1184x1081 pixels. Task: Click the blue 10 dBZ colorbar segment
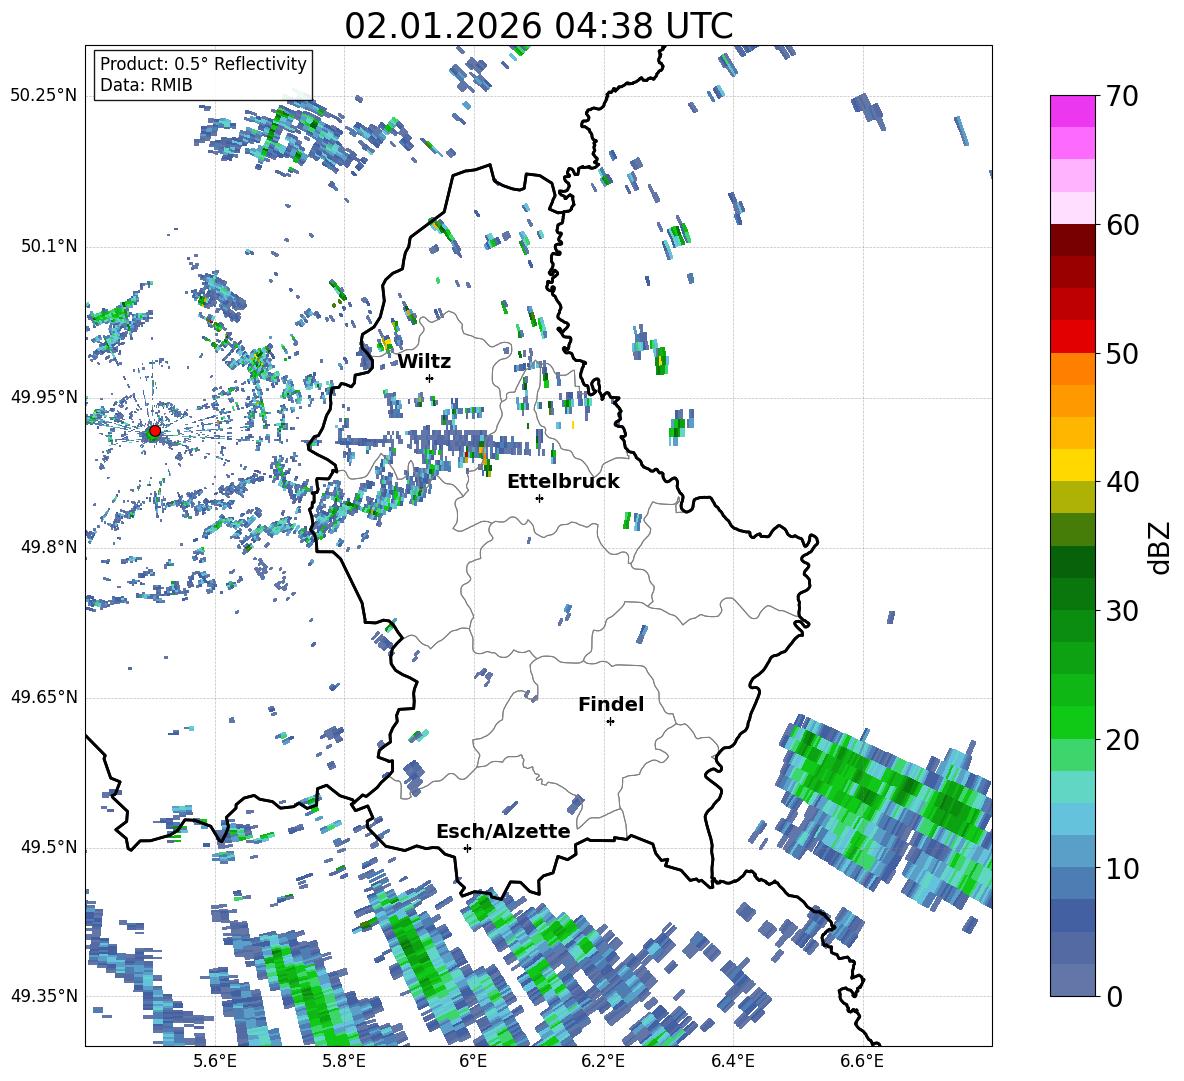click(x=1072, y=851)
